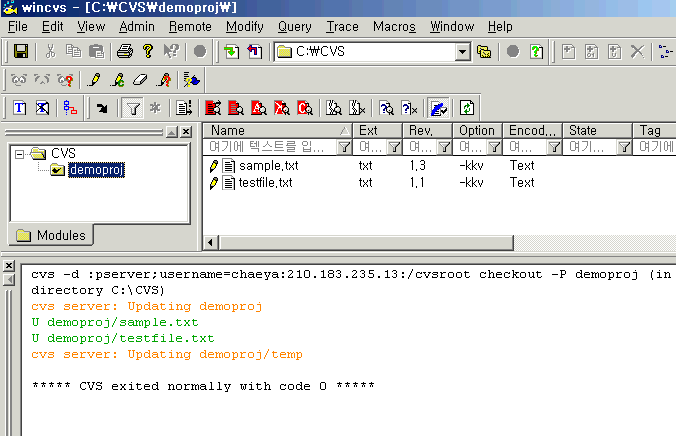Click the flat view tree-structure icon
This screenshot has height=436, width=676.
pos(70,108)
